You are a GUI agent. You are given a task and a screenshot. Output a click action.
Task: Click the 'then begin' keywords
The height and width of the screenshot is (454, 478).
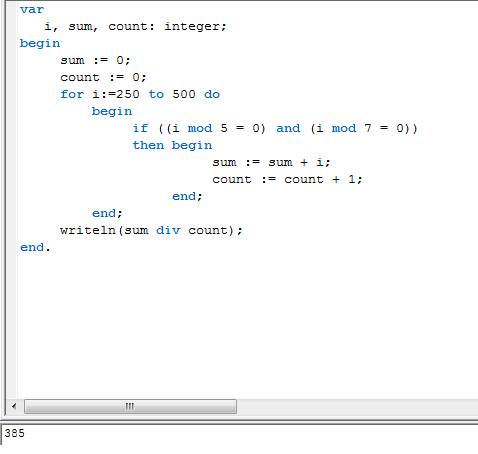click(x=172, y=146)
